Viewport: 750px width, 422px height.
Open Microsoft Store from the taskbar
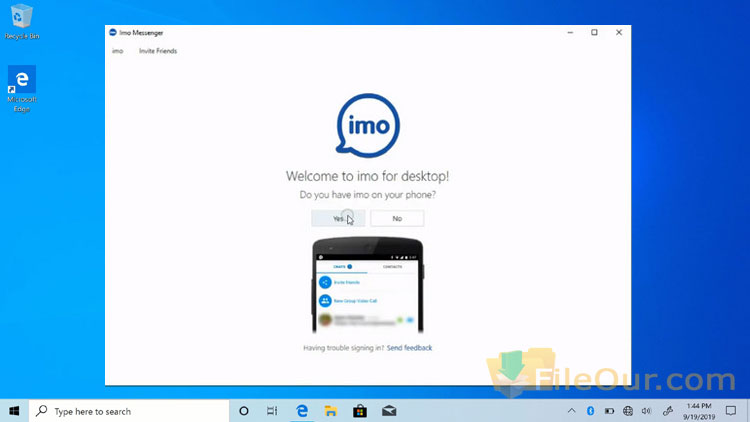click(x=360, y=411)
